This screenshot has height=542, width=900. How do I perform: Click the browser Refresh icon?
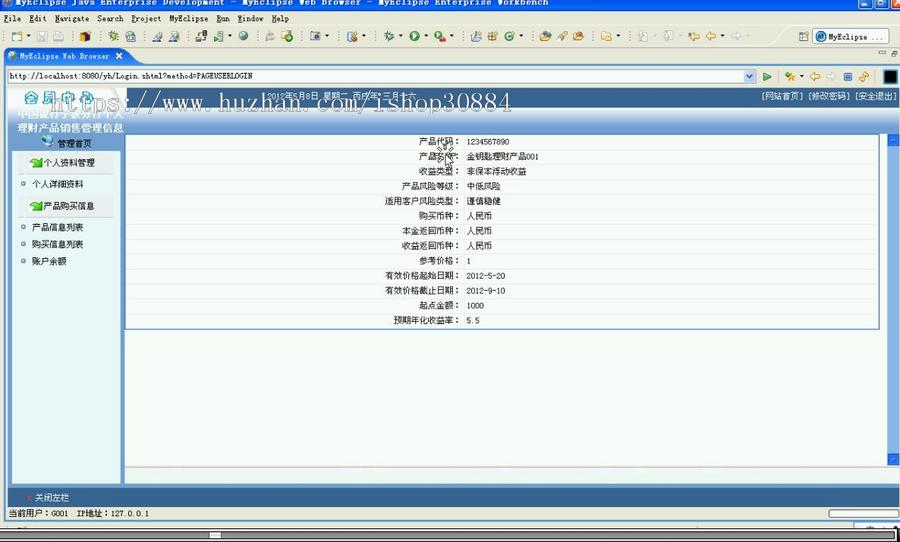pyautogui.click(x=864, y=76)
